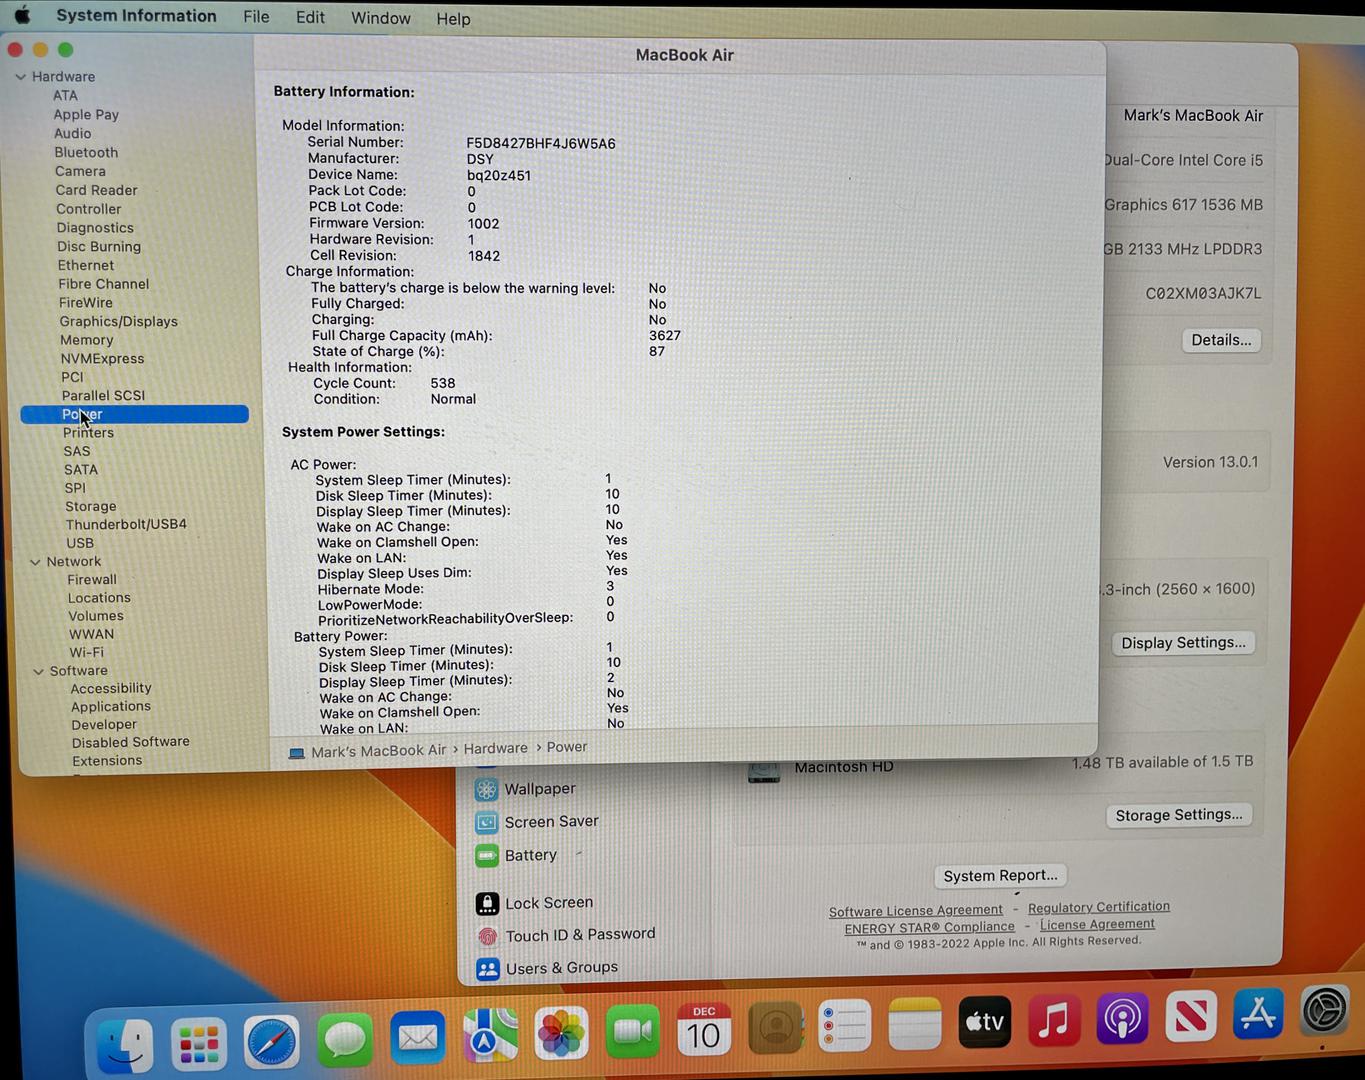Open Contacts app in Dock
The image size is (1365, 1080).
(x=775, y=1028)
